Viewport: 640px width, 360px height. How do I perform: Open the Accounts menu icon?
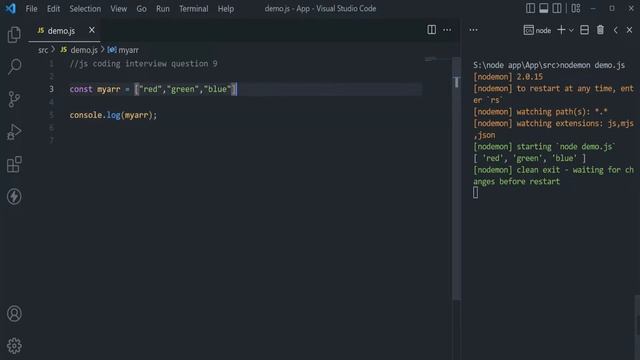pyautogui.click(x=14, y=313)
